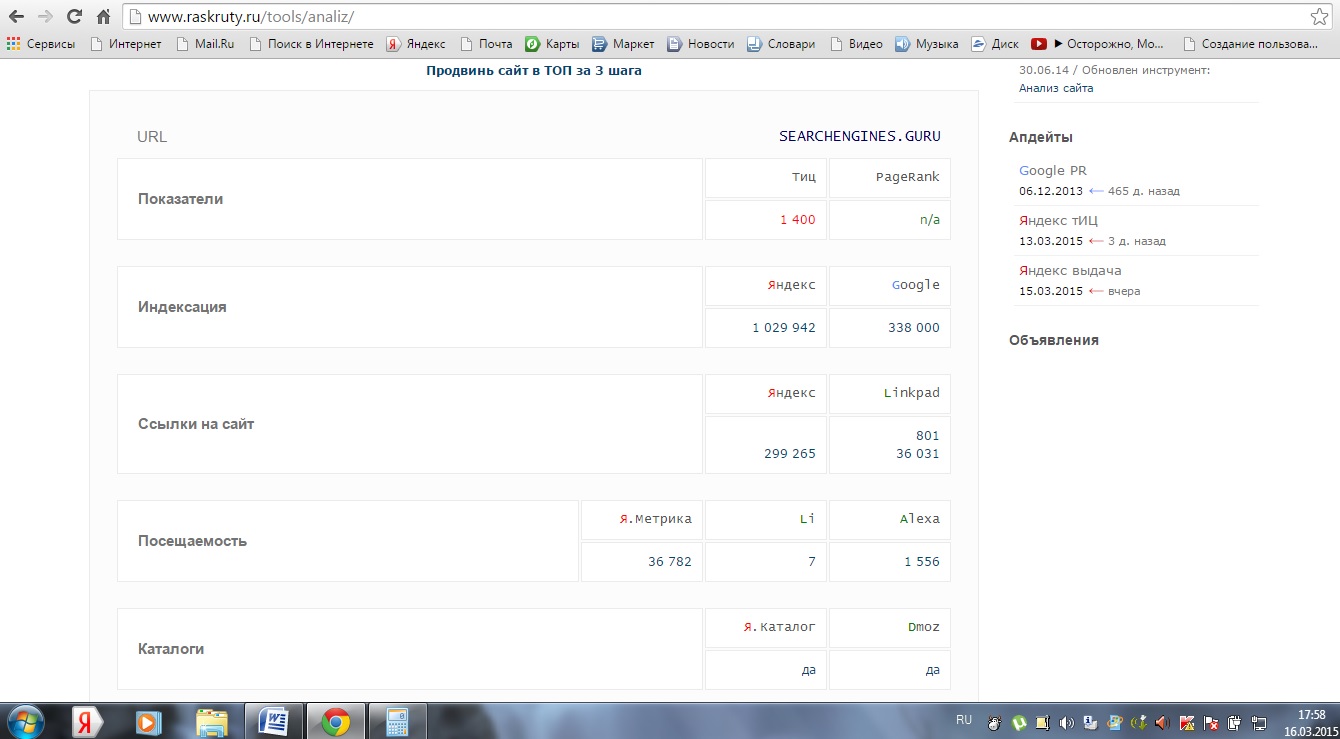Open the uTorrent tray icon
Viewport: 1340px width, 739px height.
pyautogui.click(x=1018, y=722)
